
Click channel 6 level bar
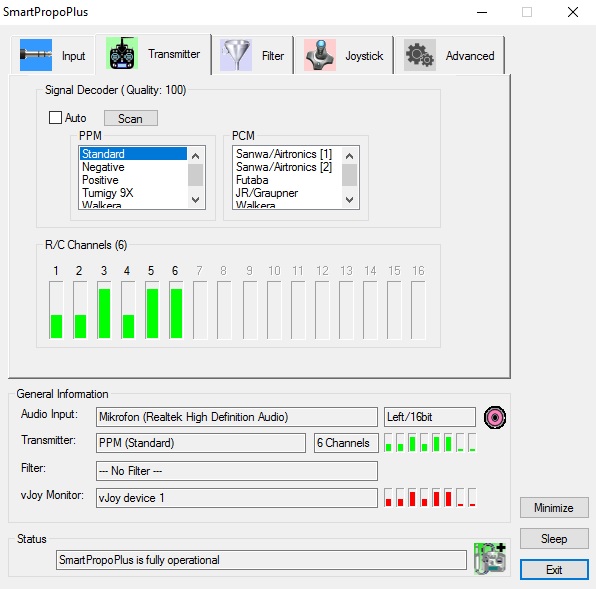click(x=176, y=310)
